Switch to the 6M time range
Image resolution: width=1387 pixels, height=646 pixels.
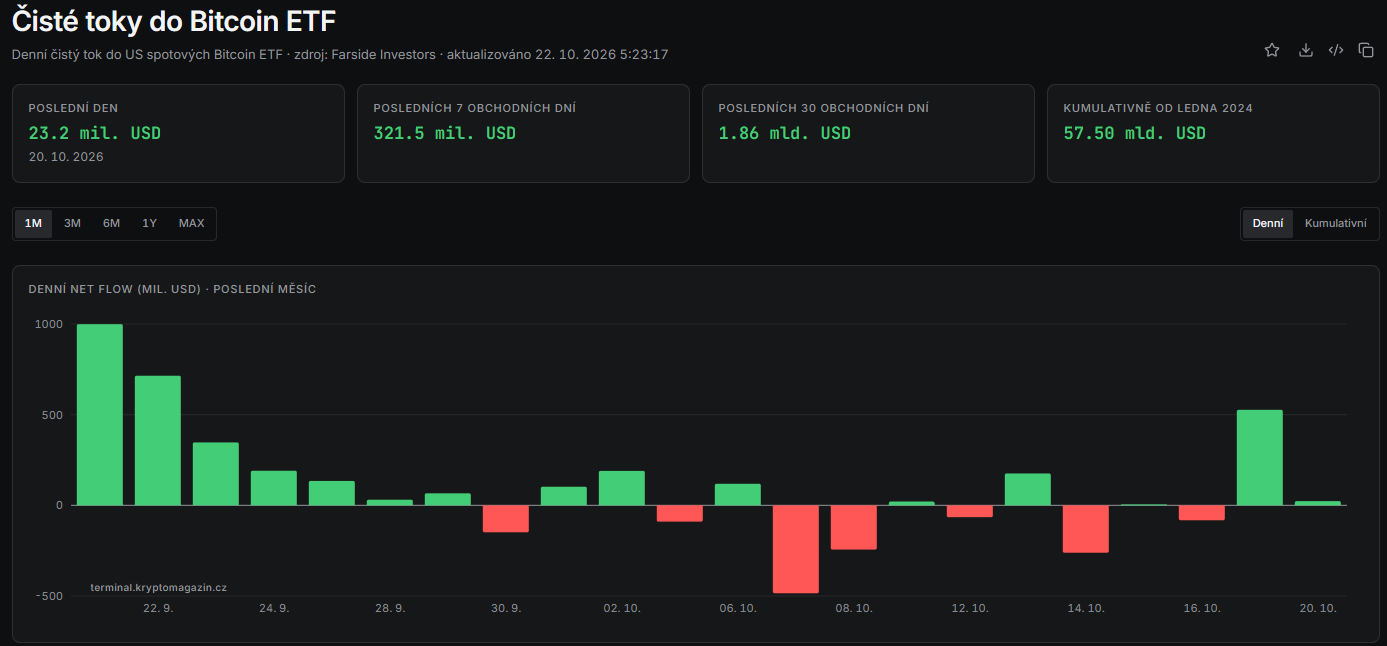pos(111,223)
